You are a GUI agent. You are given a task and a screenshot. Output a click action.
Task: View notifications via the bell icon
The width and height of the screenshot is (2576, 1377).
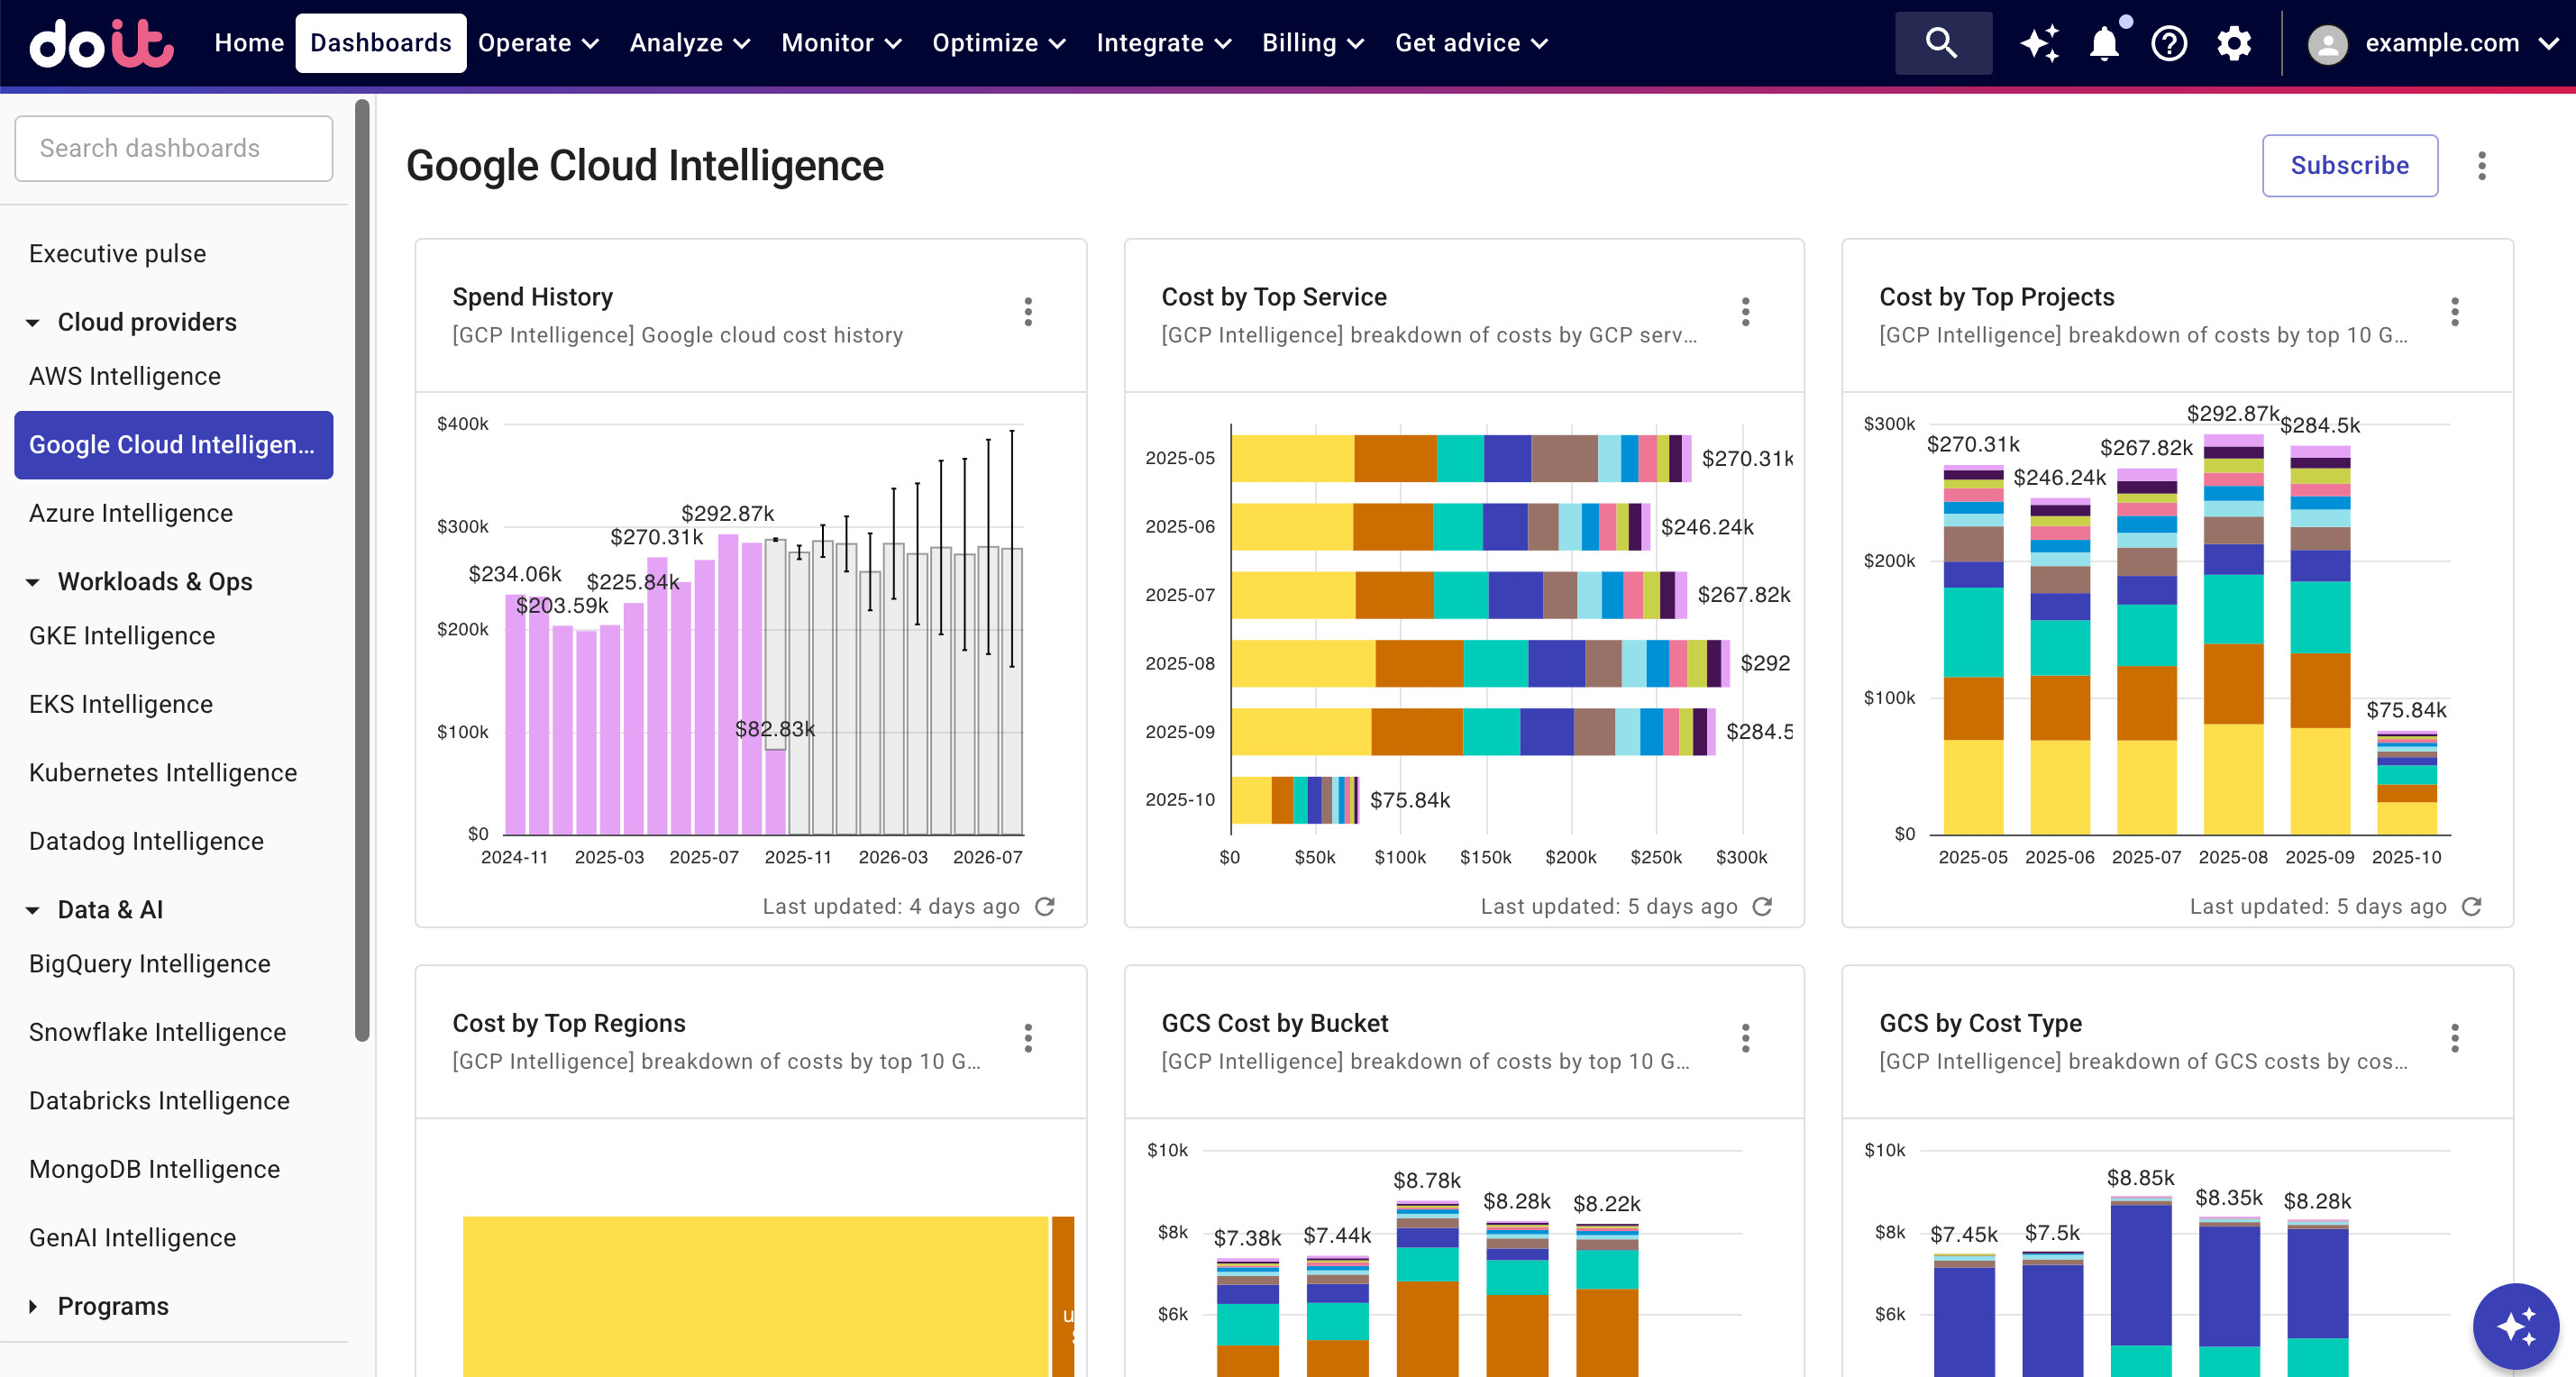click(x=2104, y=42)
